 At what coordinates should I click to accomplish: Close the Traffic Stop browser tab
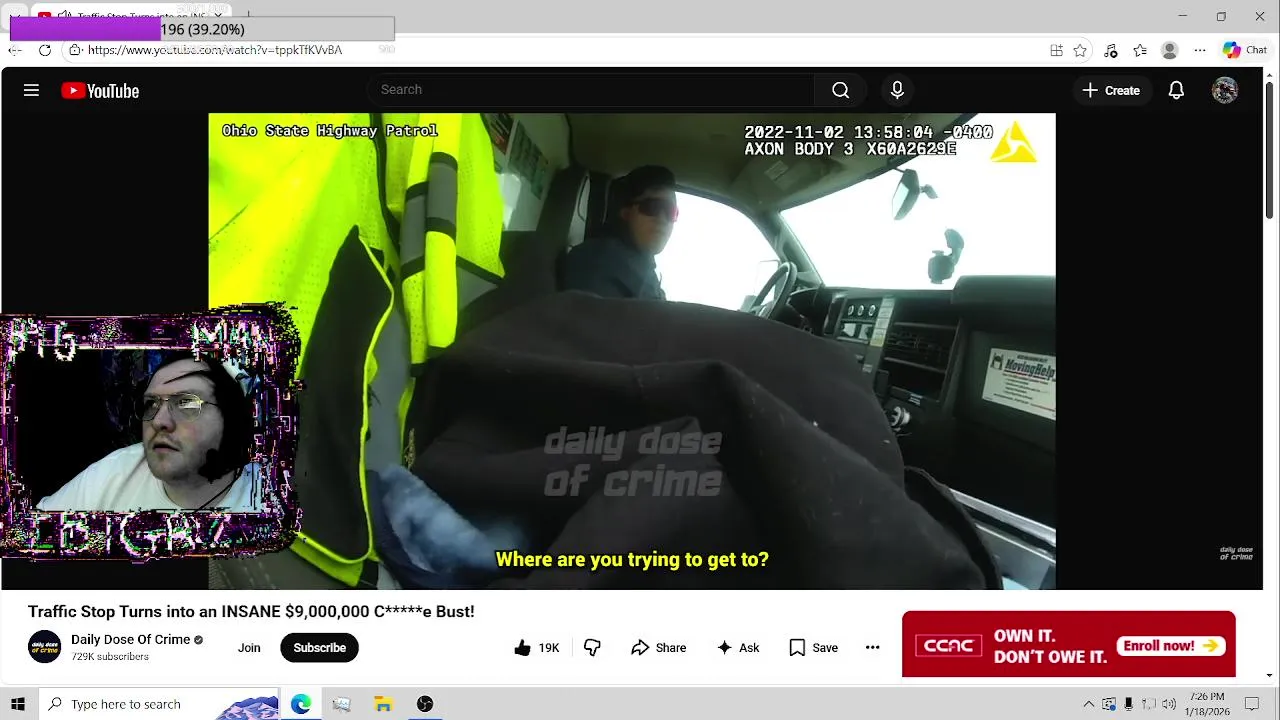(x=218, y=16)
